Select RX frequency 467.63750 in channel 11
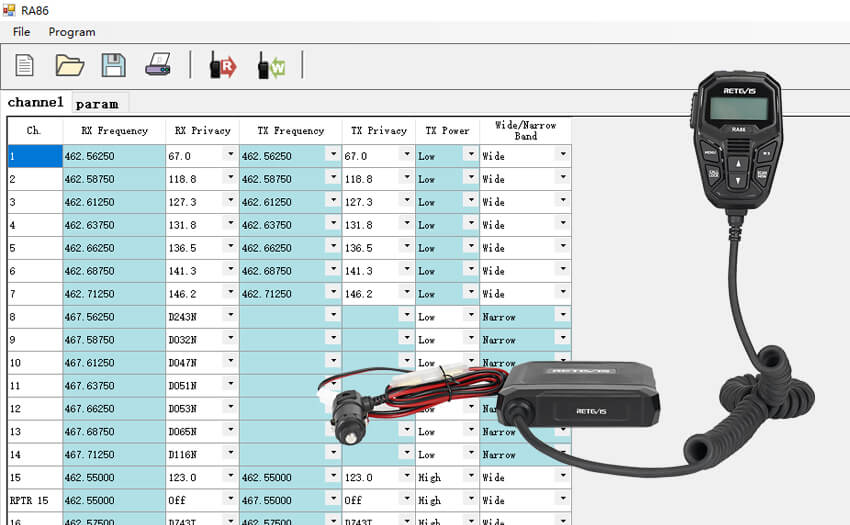 [x=114, y=386]
